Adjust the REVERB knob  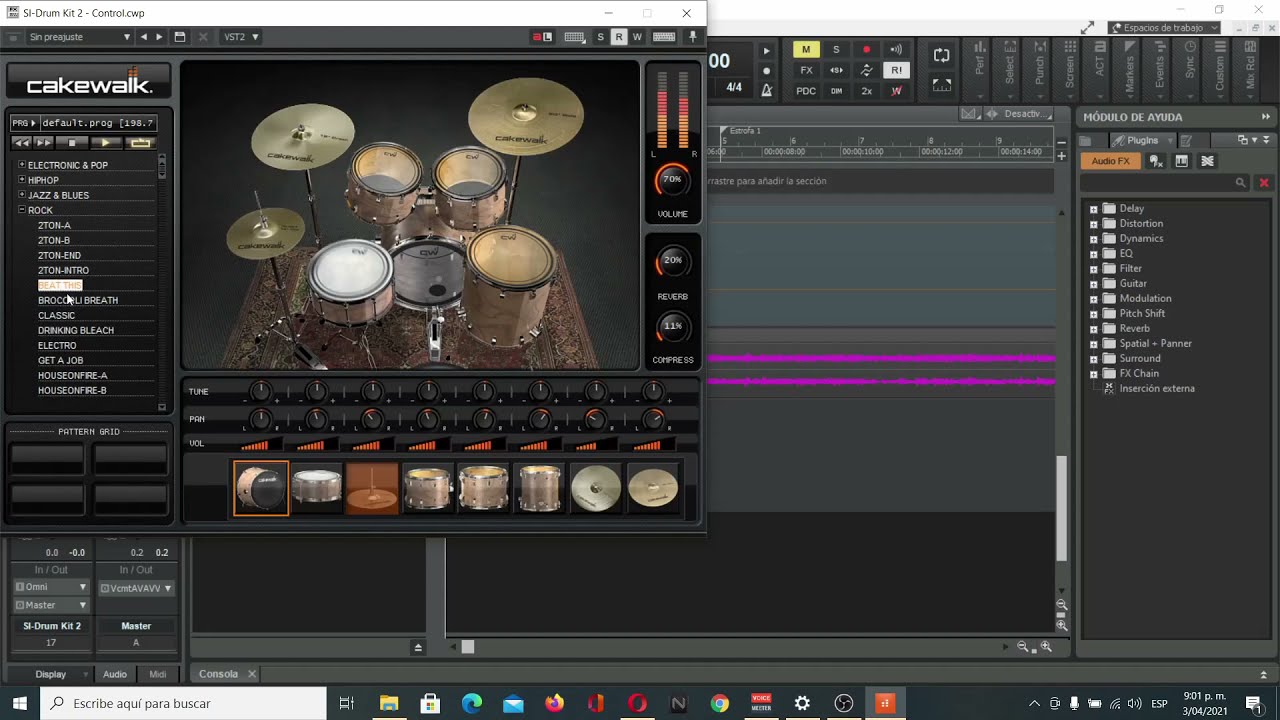click(672, 262)
